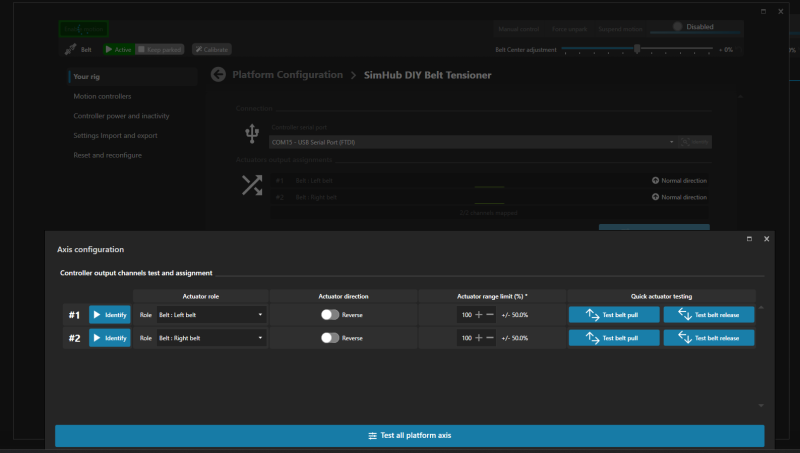Click the Belt device icon
800x453 pixels.
(x=70, y=49)
